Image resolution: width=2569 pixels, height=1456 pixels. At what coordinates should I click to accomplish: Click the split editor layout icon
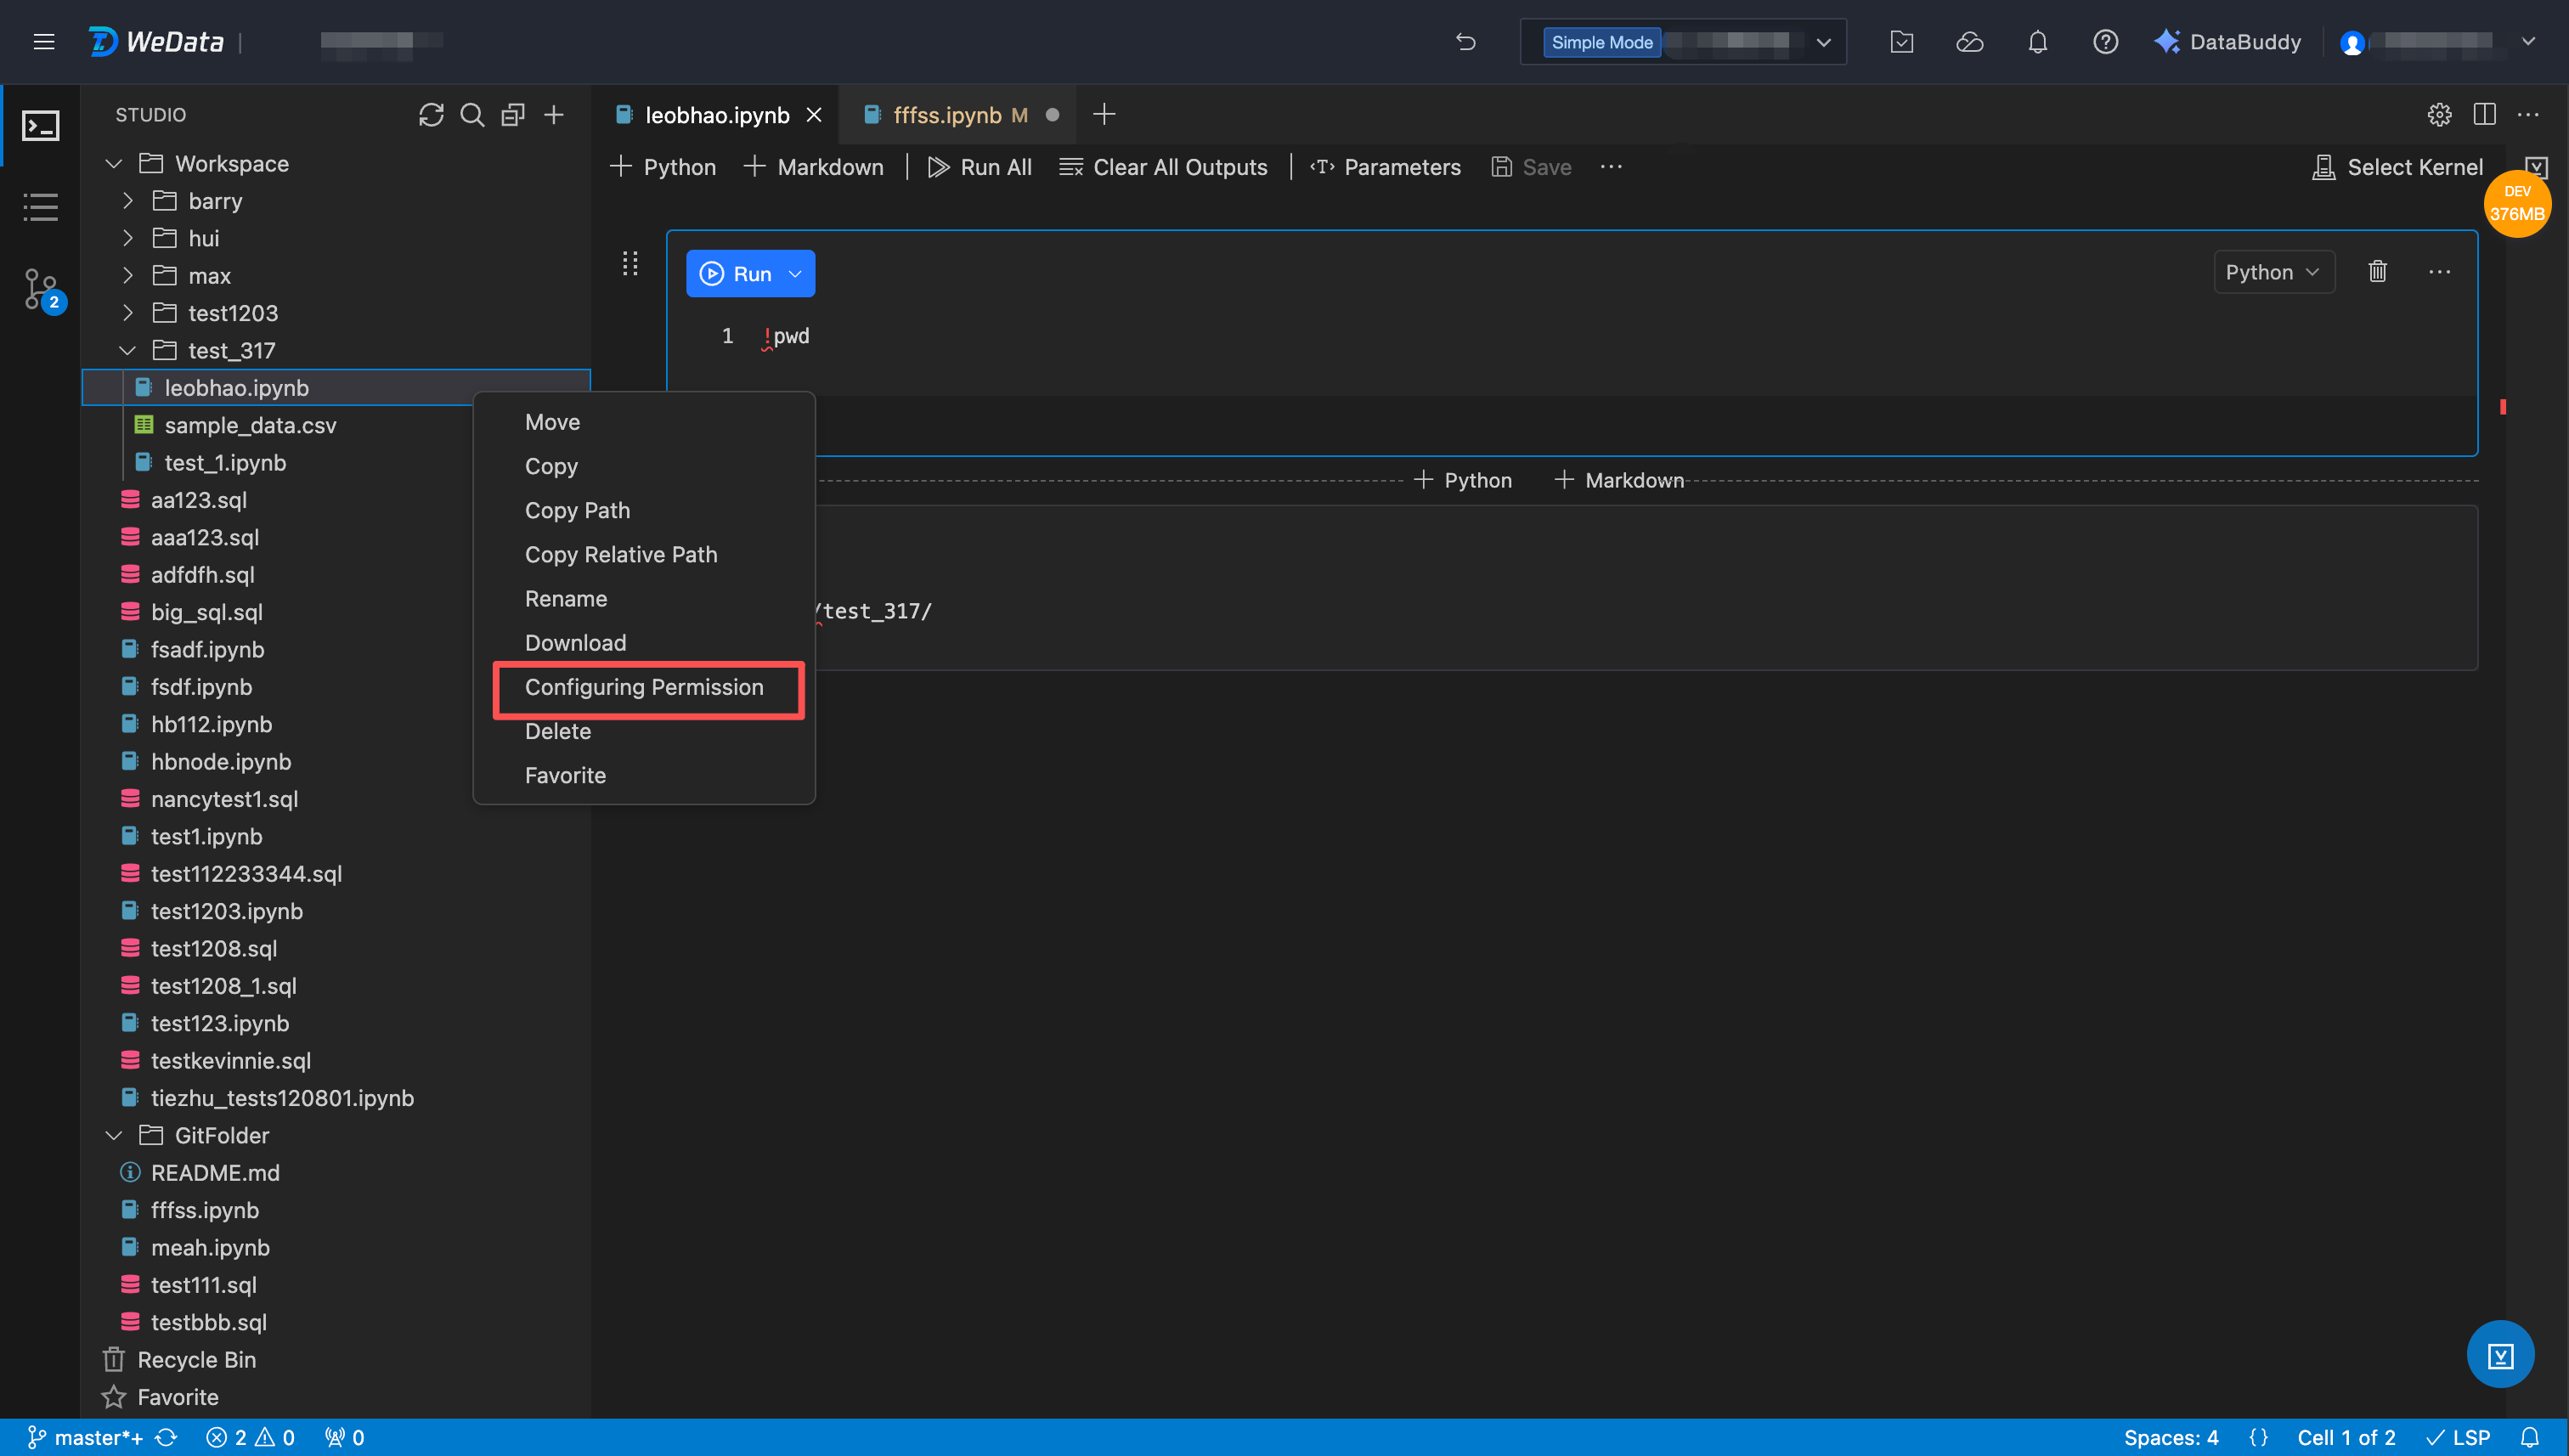coord(2484,115)
